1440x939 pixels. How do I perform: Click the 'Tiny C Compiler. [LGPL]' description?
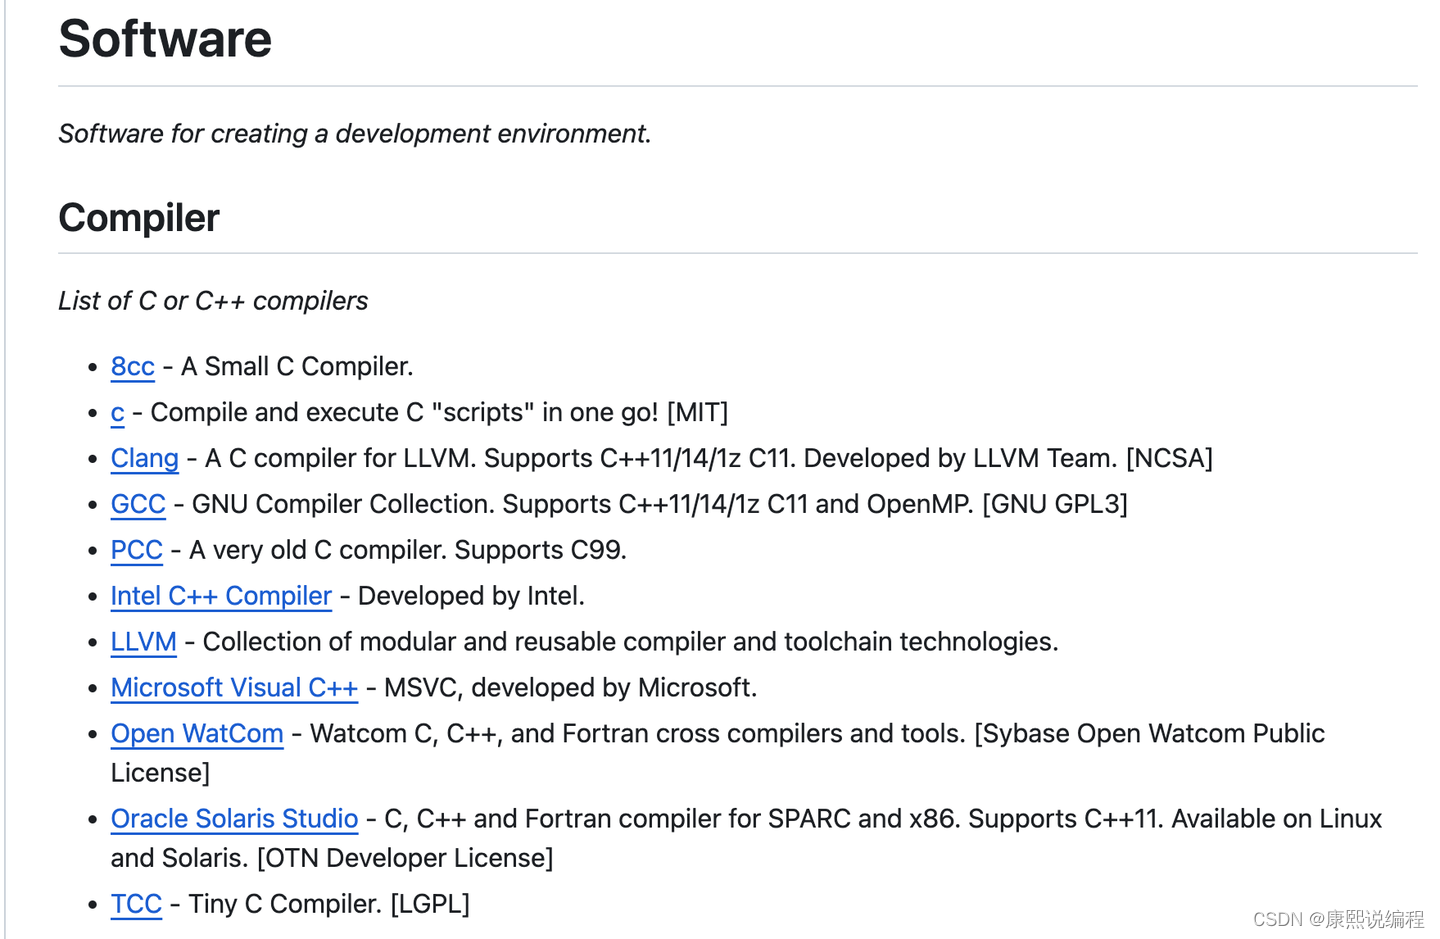tap(329, 904)
